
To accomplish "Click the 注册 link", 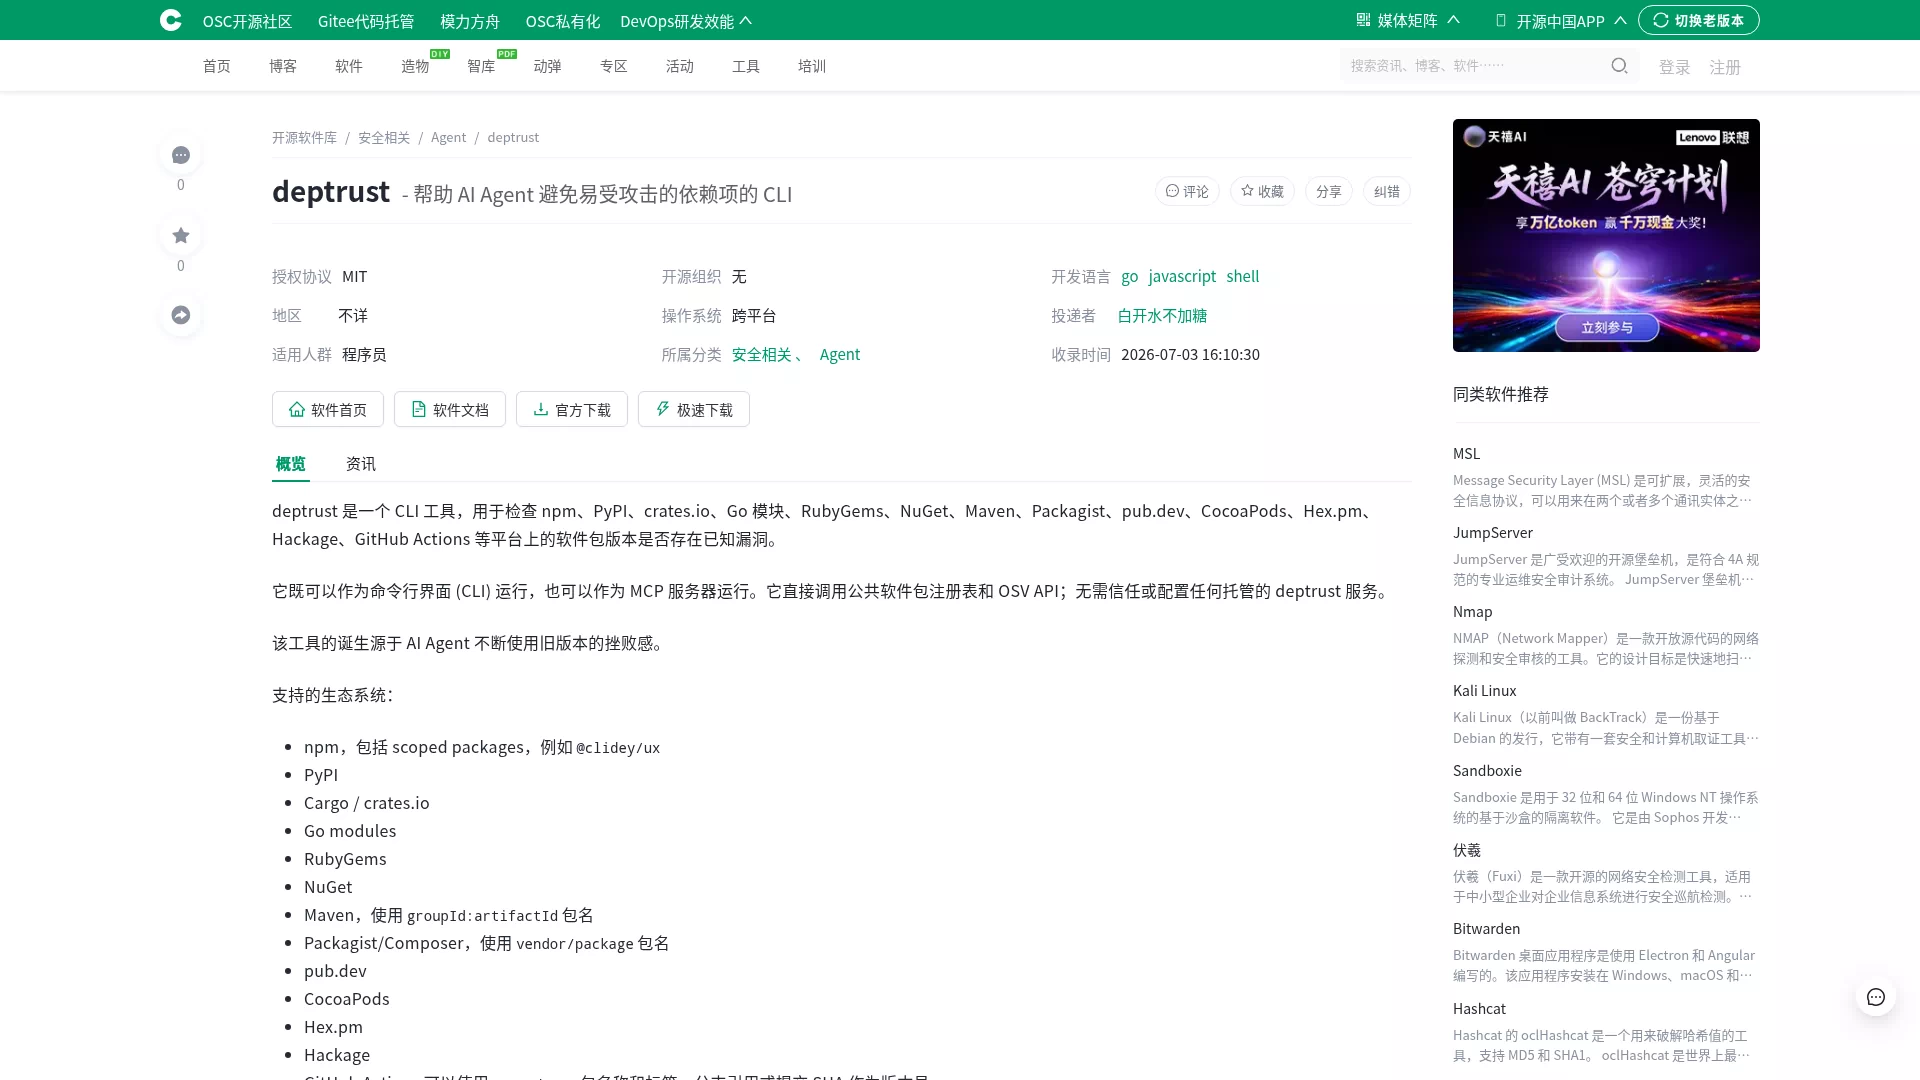I will click(1725, 67).
